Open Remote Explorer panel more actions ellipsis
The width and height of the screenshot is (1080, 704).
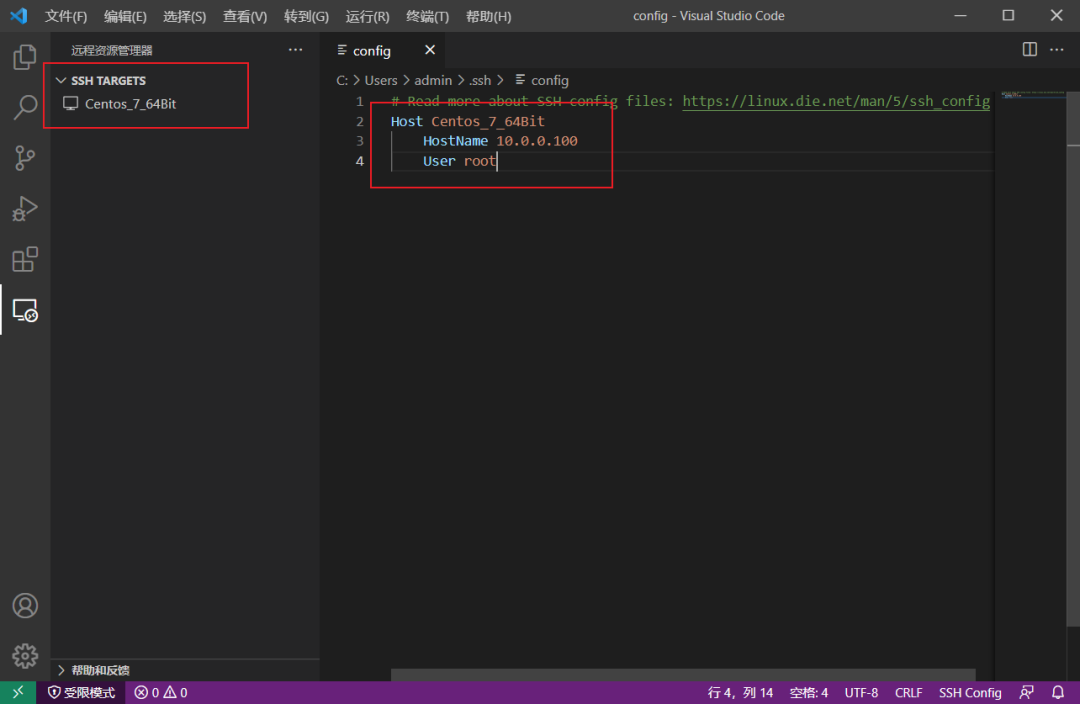click(295, 50)
